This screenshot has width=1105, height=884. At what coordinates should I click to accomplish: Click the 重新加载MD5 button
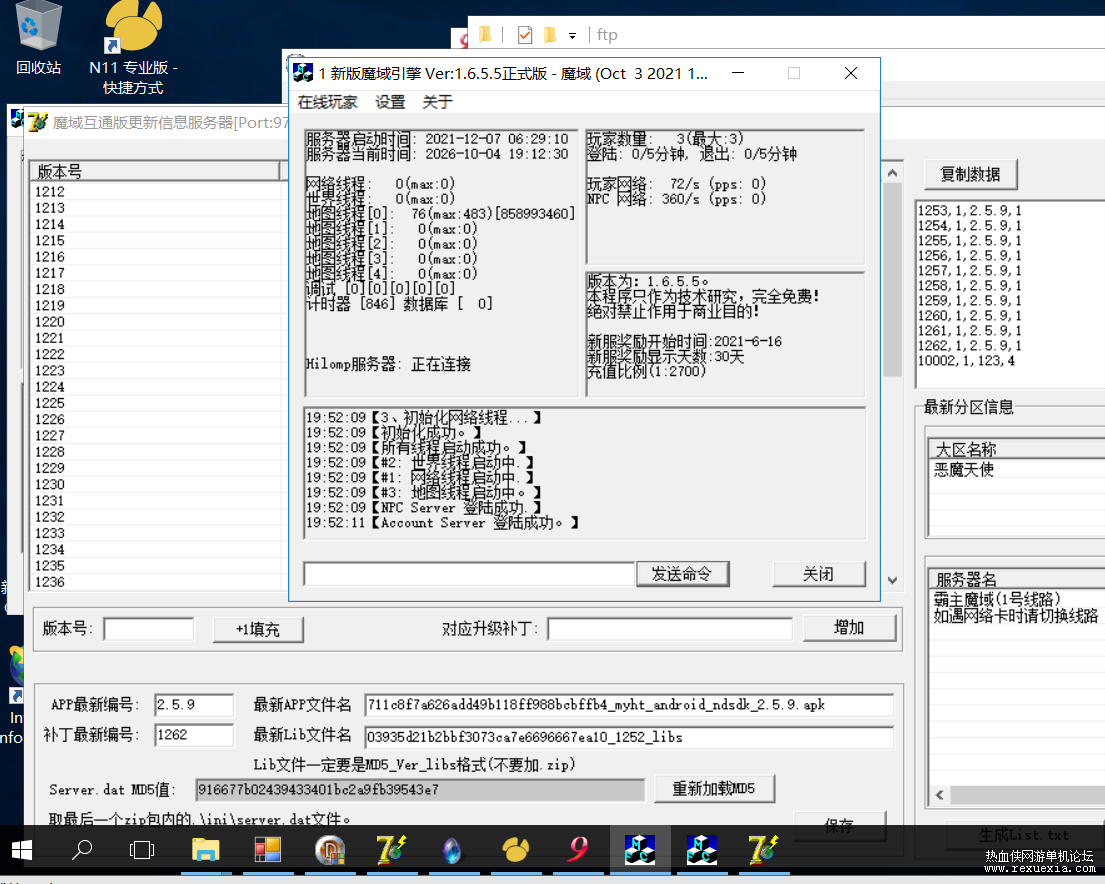715,788
